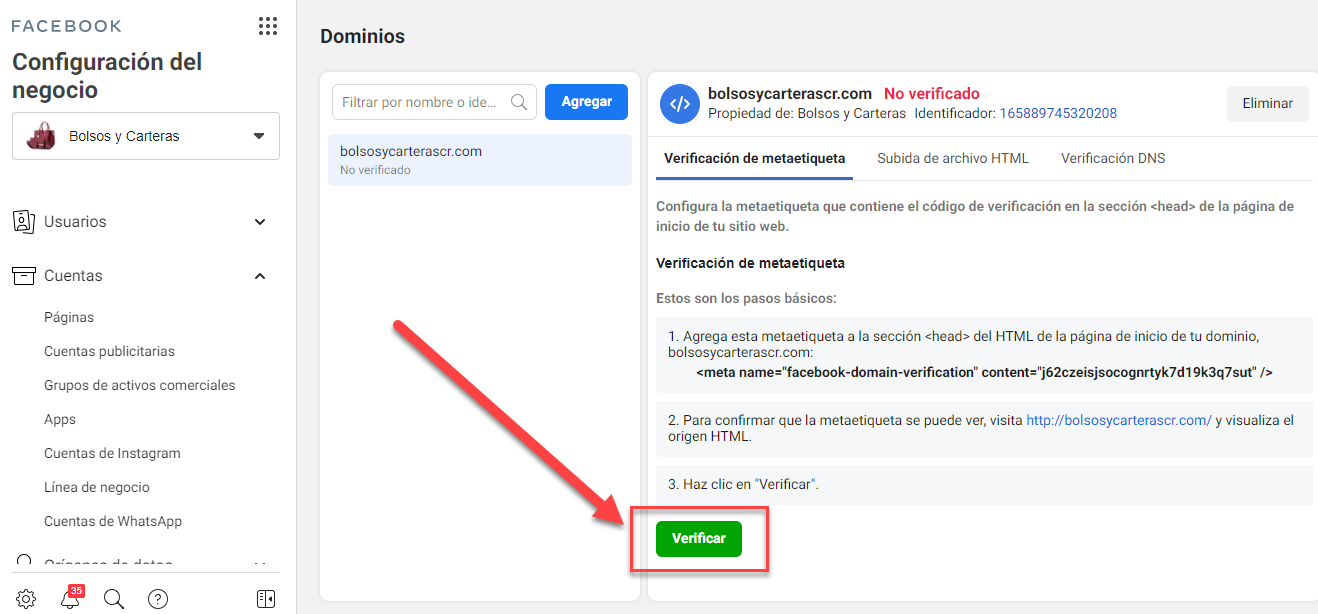Open Cuentas publicitarias in the sidebar

[109, 351]
